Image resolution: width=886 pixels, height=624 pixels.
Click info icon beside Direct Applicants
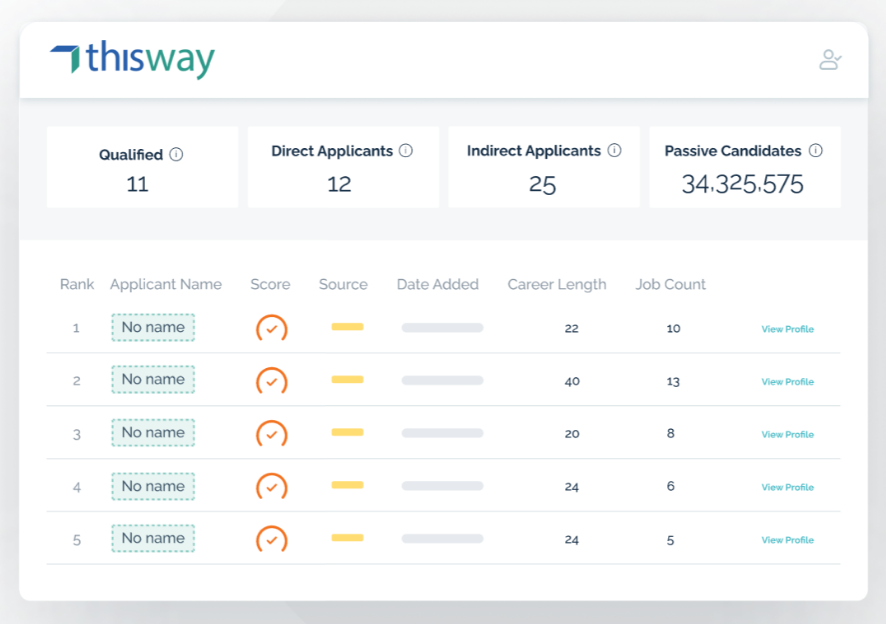(x=406, y=151)
